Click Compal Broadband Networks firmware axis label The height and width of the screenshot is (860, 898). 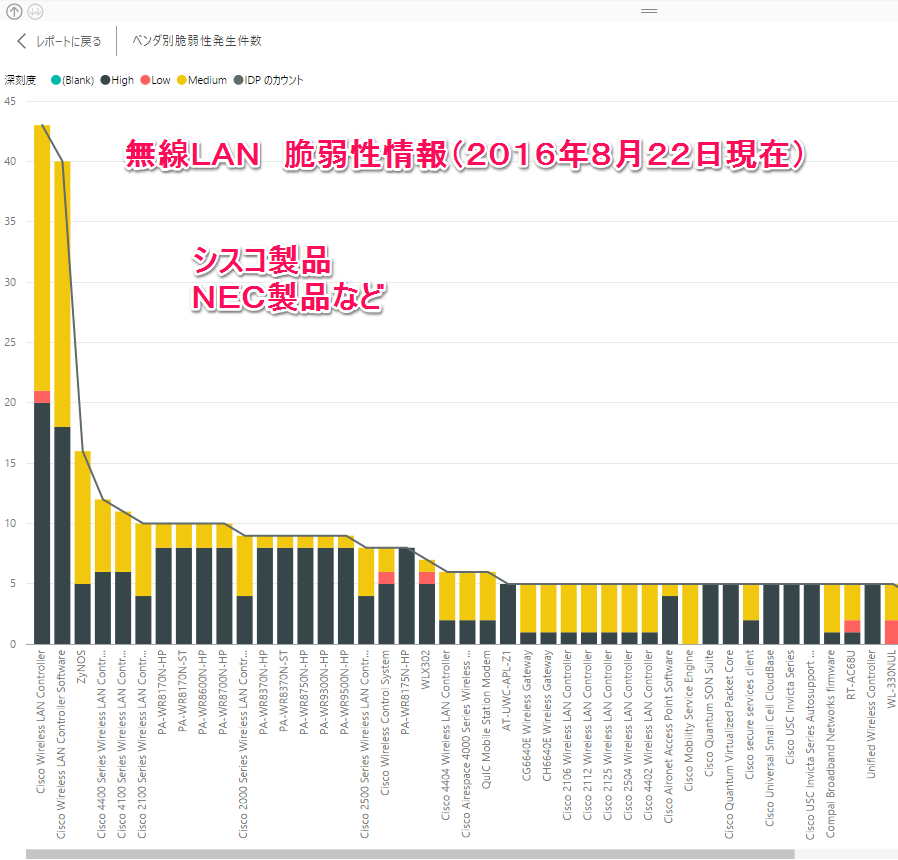[x=831, y=744]
